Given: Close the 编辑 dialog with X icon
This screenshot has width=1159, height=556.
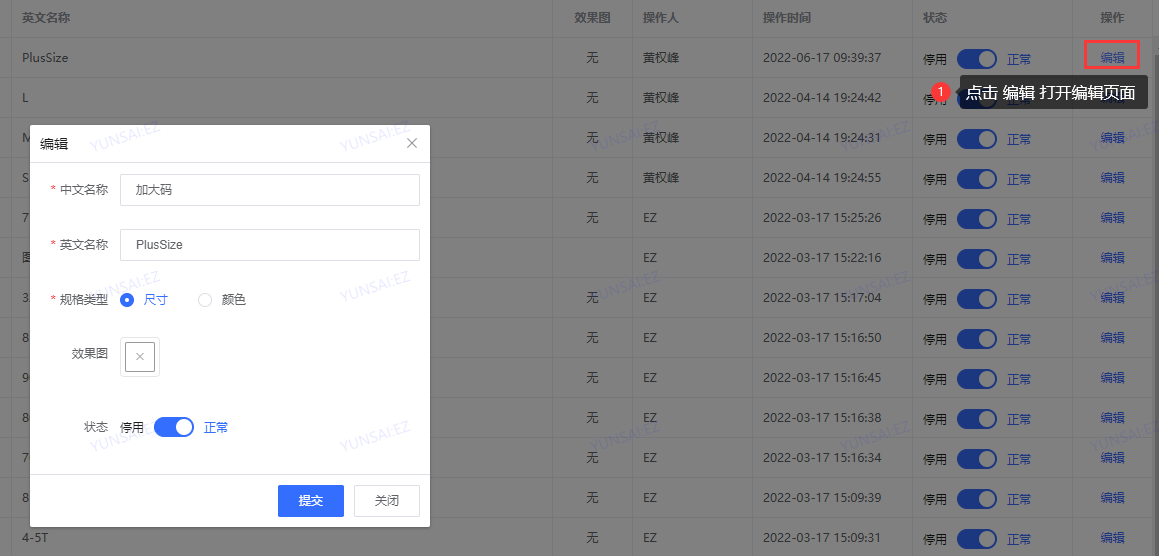Looking at the screenshot, I should (x=412, y=143).
